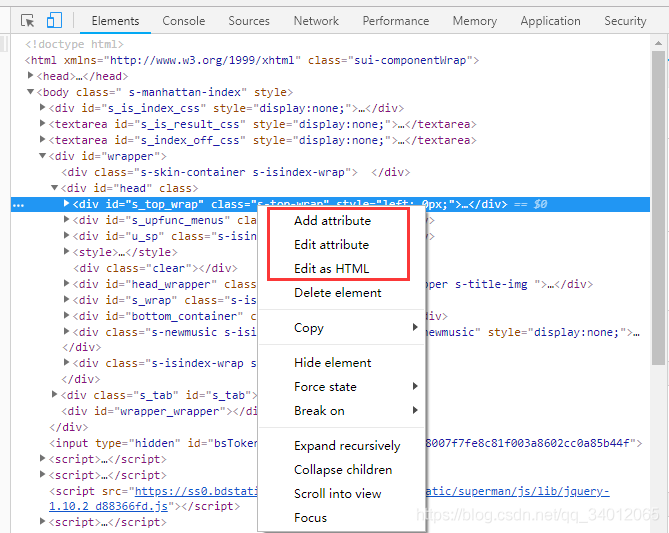Open the Memory tab
The height and width of the screenshot is (533, 669).
tap(474, 21)
